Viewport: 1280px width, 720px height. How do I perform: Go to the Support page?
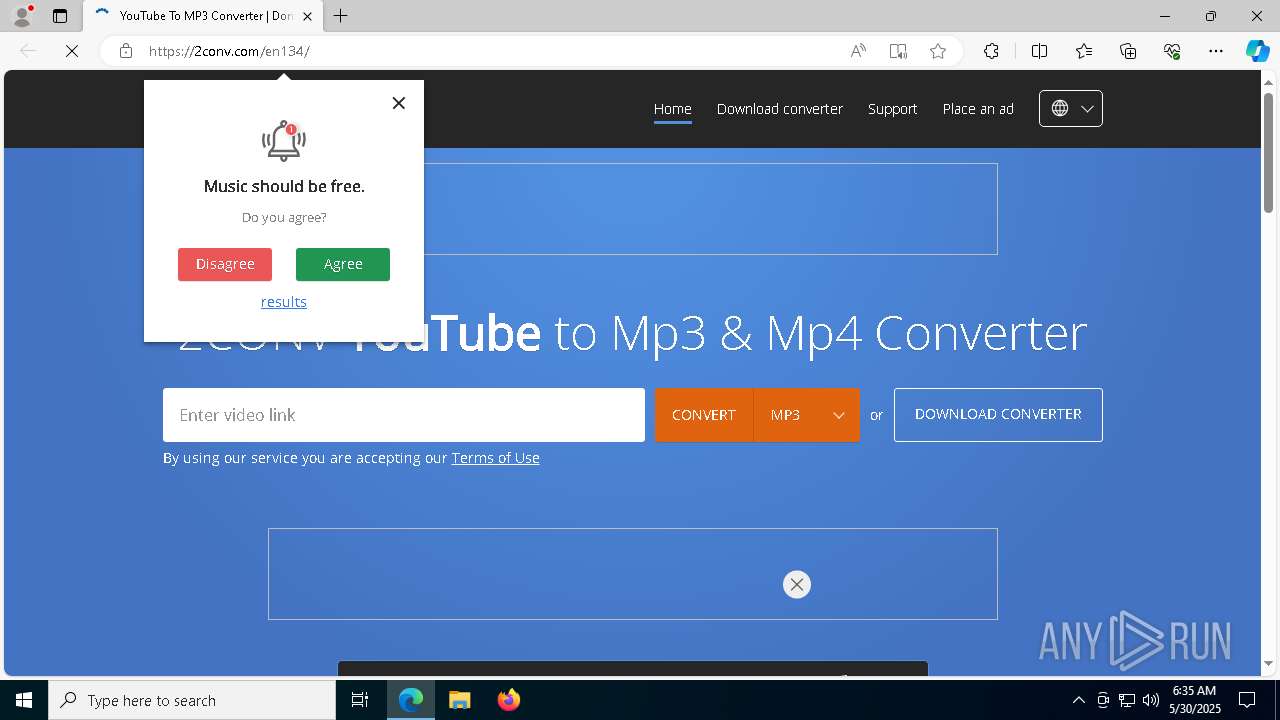(893, 109)
